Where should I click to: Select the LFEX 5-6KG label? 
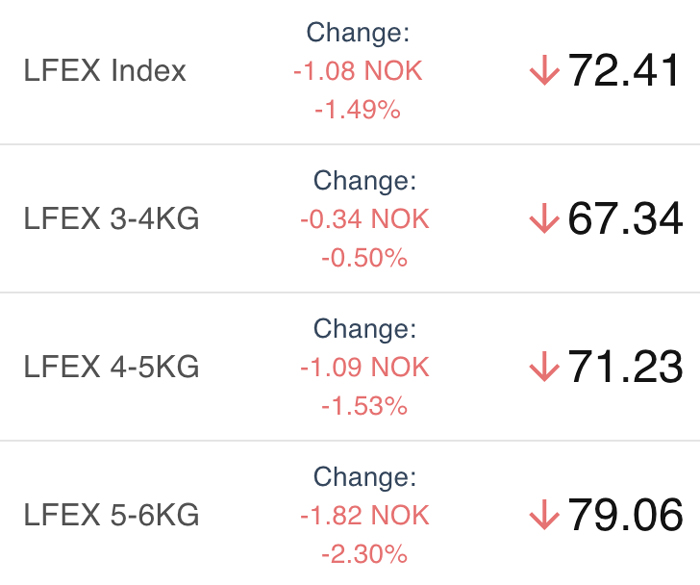tap(111, 515)
